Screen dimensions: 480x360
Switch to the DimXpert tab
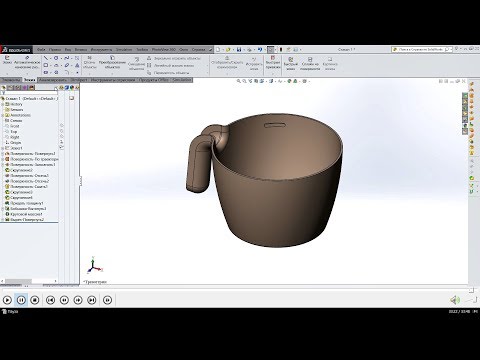(79, 80)
